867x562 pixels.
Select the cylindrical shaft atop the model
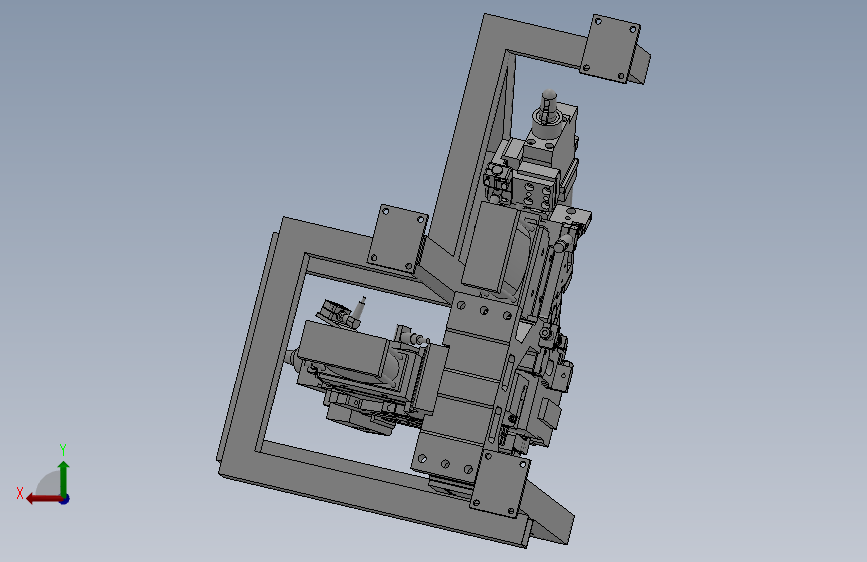coord(549,106)
